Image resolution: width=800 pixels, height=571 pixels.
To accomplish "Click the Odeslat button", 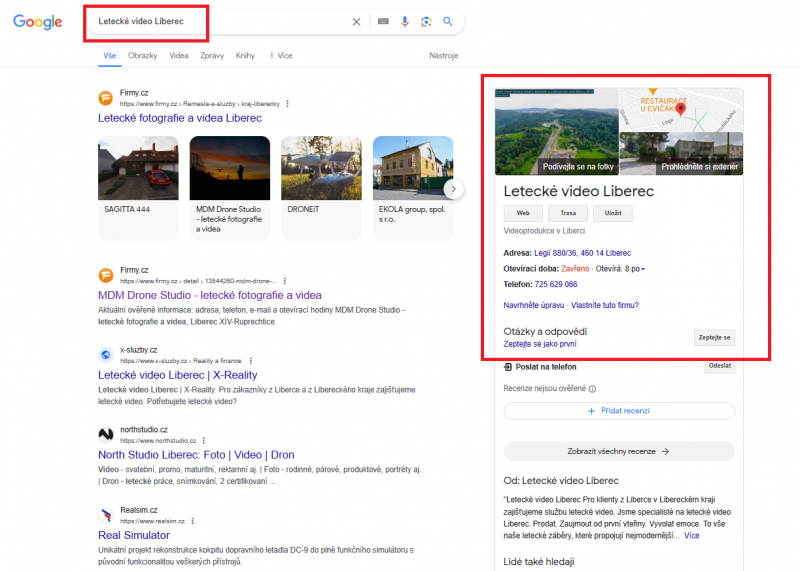I will click(719, 366).
